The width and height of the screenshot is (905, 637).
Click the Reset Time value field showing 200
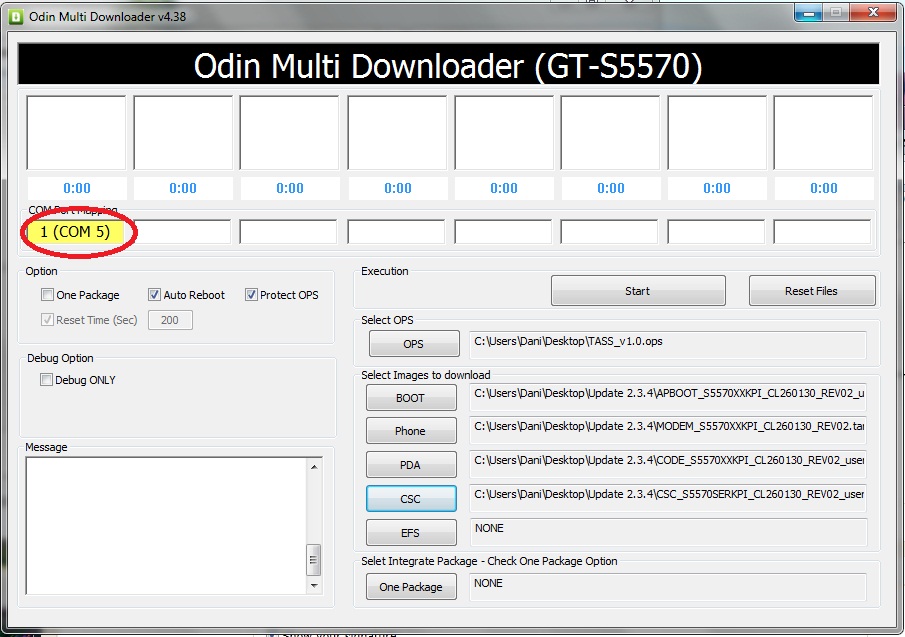click(x=170, y=320)
